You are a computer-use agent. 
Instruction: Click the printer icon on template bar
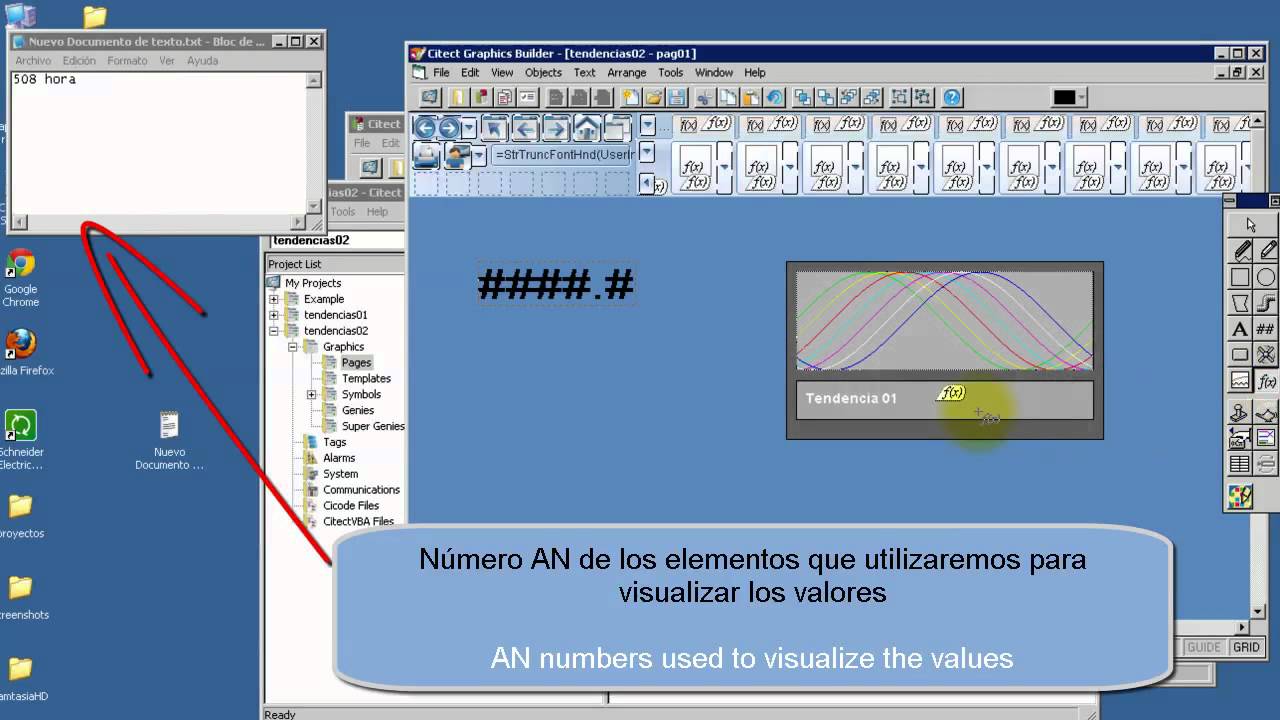point(427,155)
